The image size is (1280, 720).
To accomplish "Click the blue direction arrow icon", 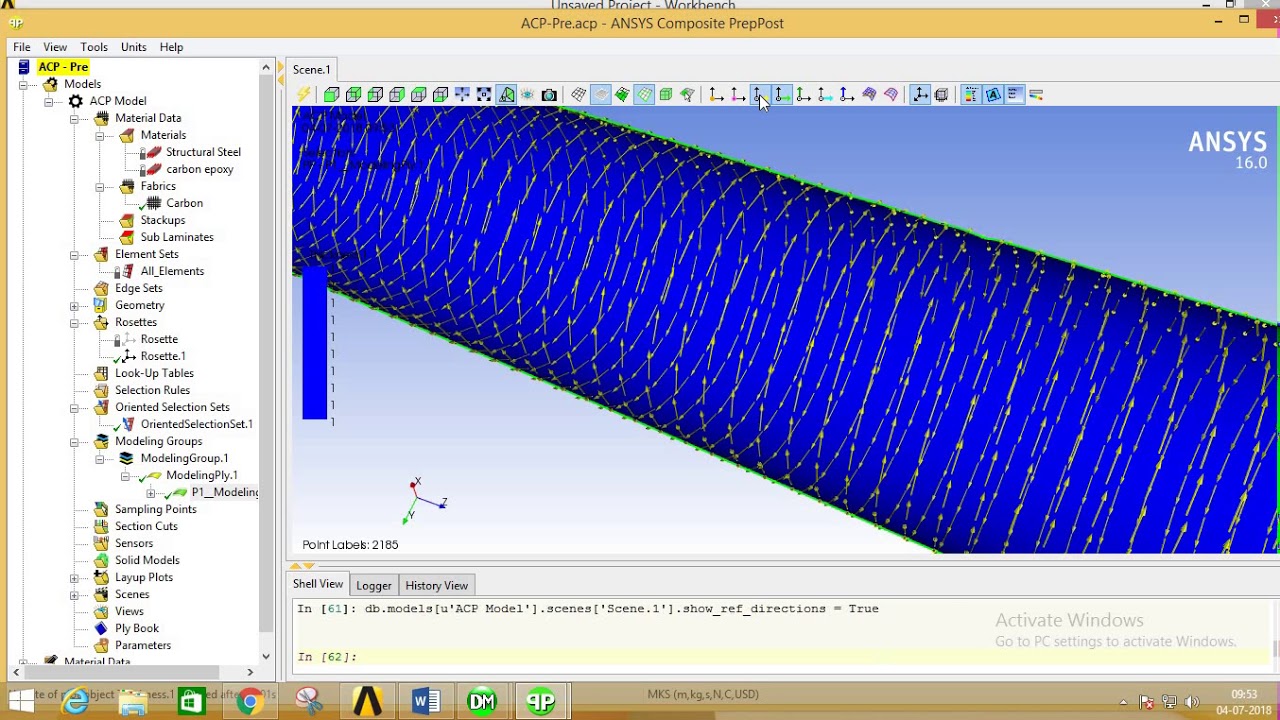I will coord(847,95).
